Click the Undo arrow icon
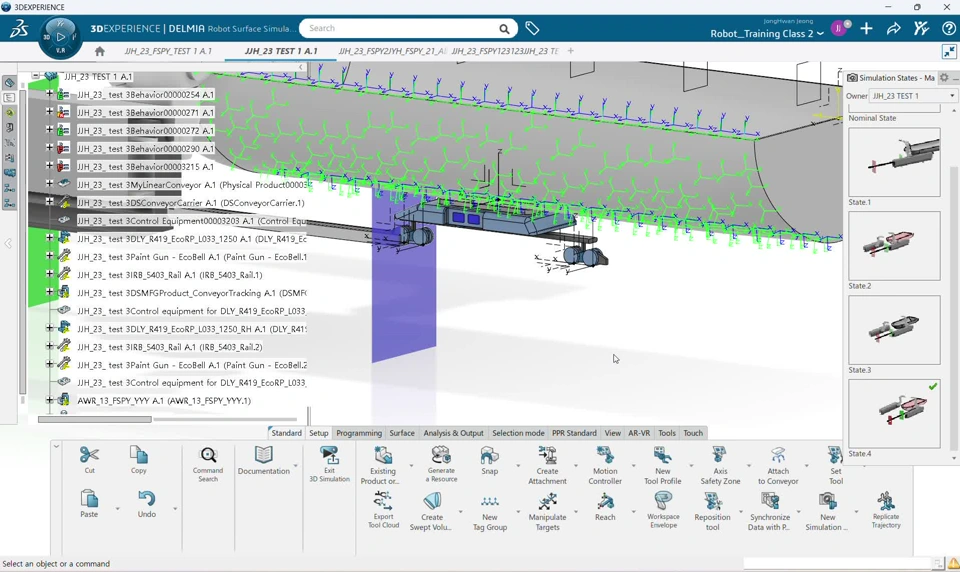The height and width of the screenshot is (572, 960). tap(146, 499)
